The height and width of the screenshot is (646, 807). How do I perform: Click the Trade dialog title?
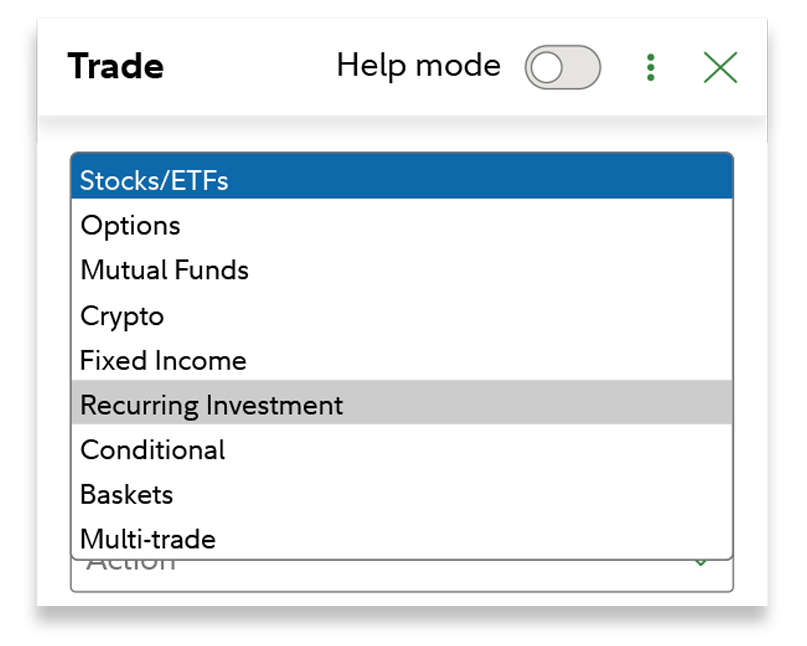click(x=116, y=66)
